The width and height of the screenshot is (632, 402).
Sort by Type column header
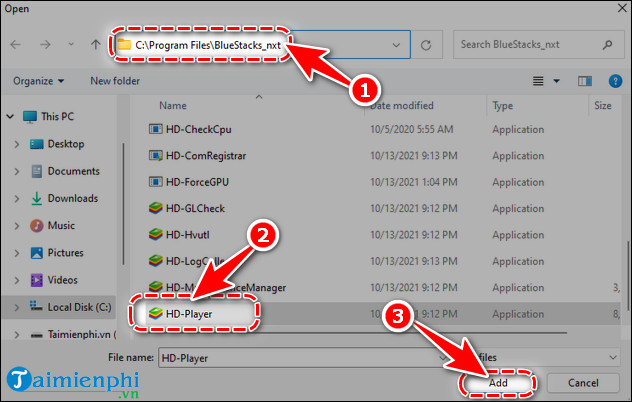(x=503, y=106)
